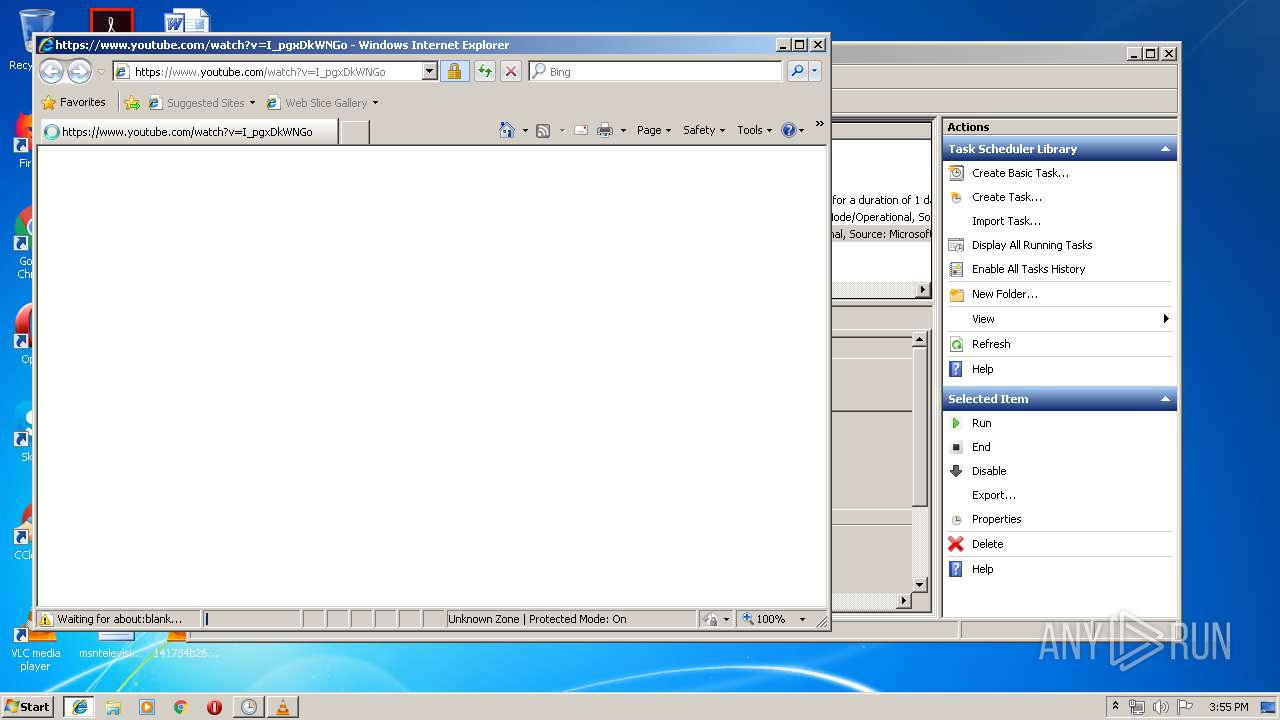This screenshot has width=1280, height=720.
Task: Open Windows Explorer from taskbar
Action: (113, 707)
